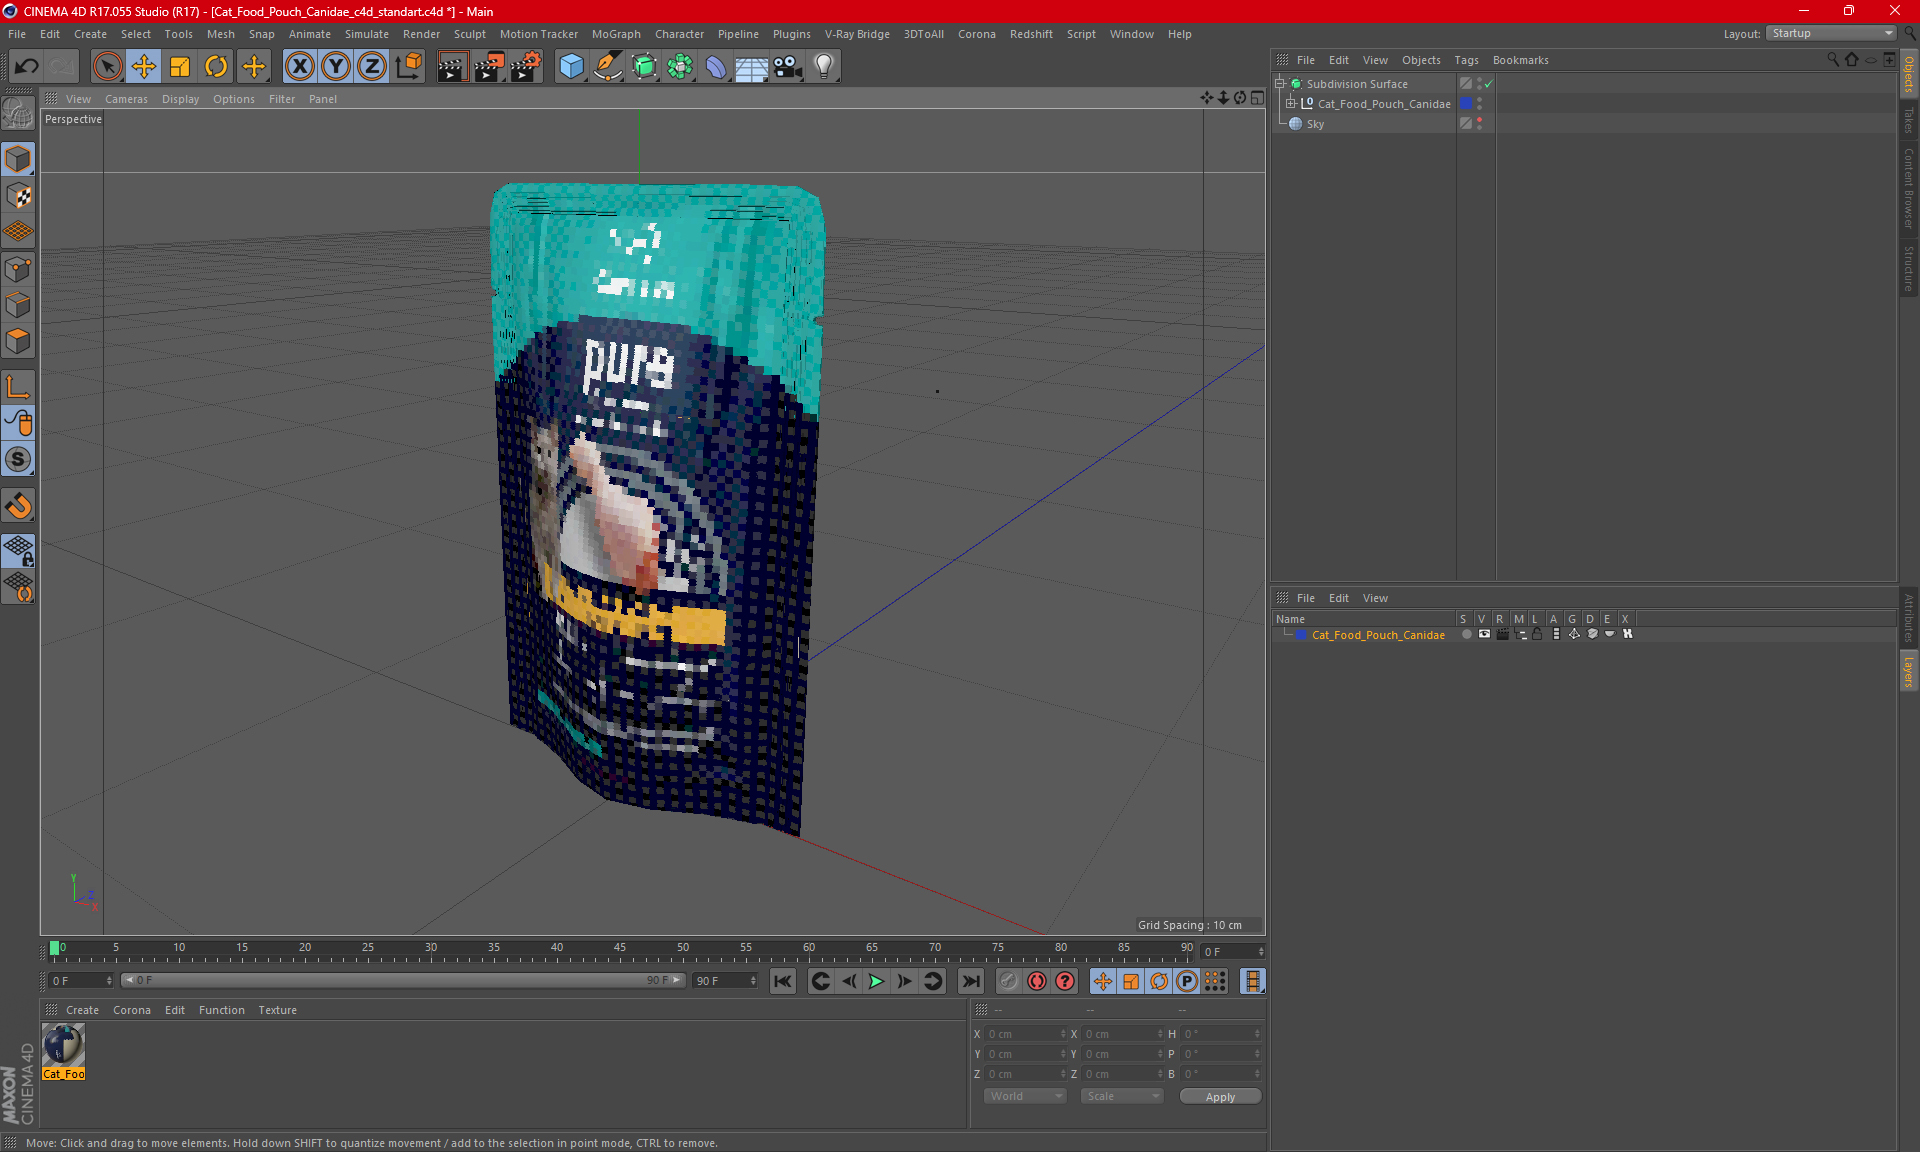
Task: Toggle Subdivision Surface enable checkmark
Action: click(1489, 84)
